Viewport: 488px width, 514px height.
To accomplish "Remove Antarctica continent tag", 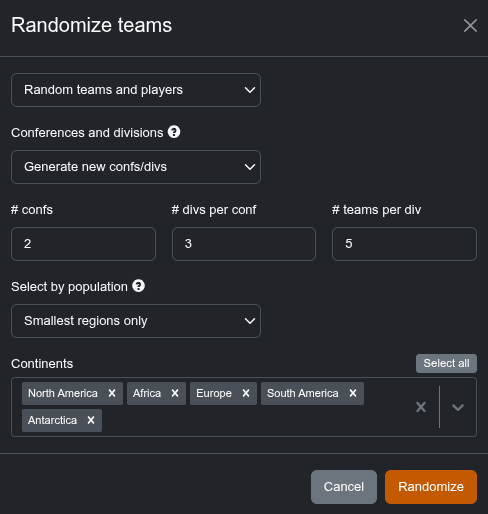I will [x=91, y=420].
